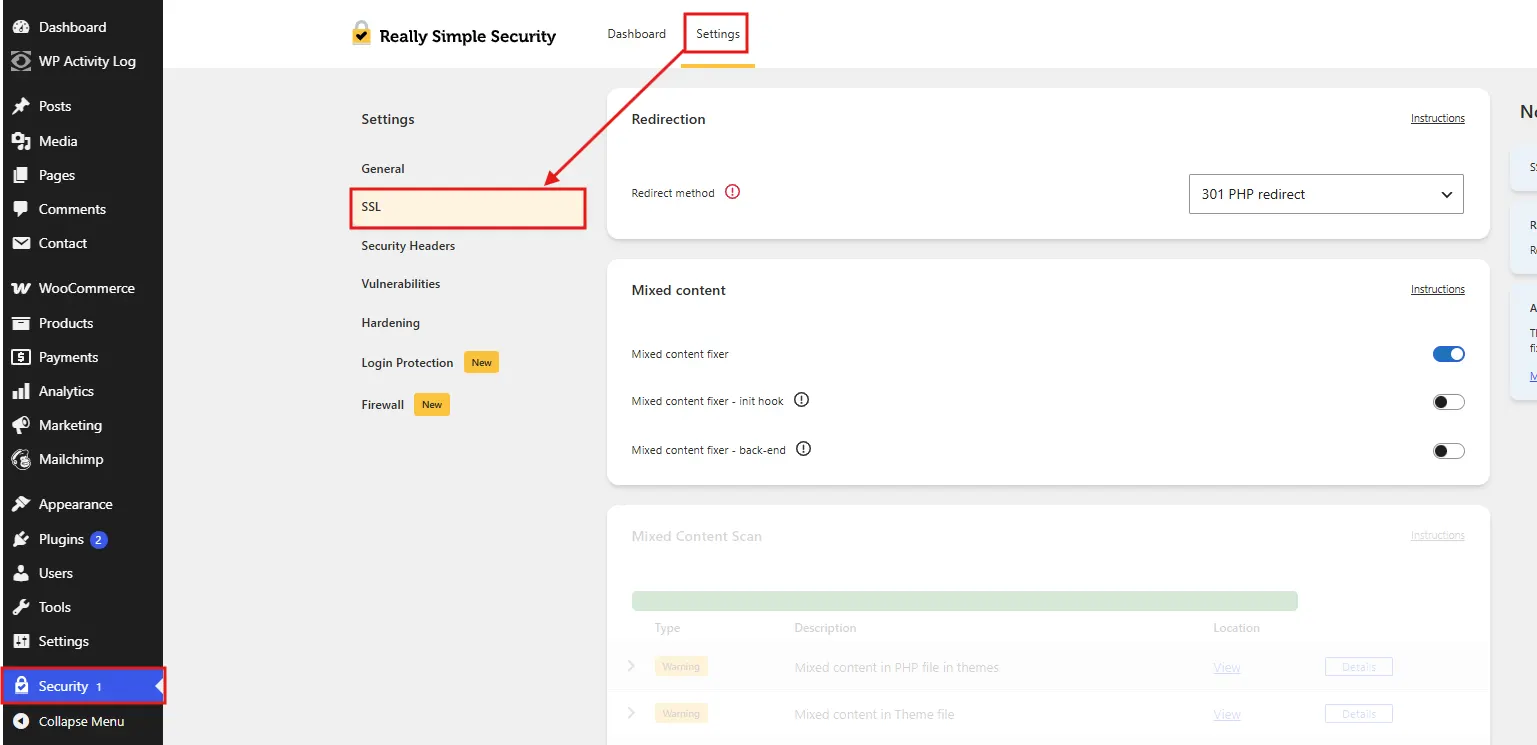Click the Mixed Content Scan heading
The image size is (1537, 745).
point(697,536)
